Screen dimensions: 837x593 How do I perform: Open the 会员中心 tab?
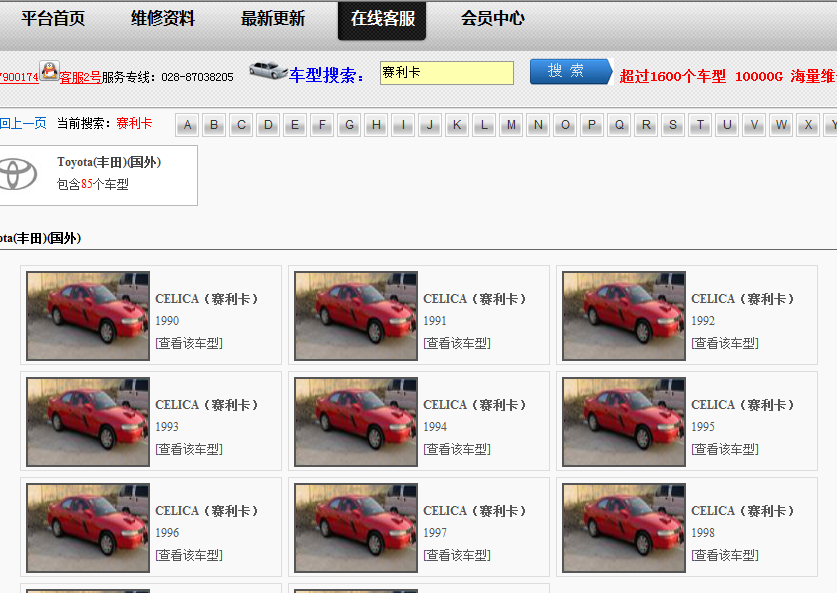tap(493, 19)
